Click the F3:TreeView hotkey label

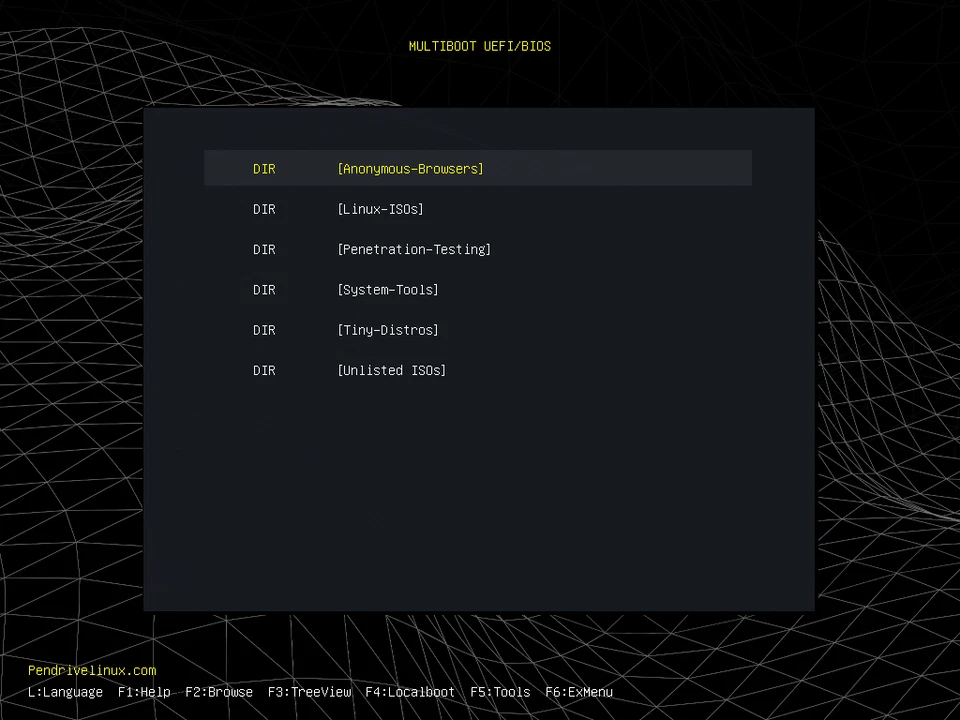(309, 692)
